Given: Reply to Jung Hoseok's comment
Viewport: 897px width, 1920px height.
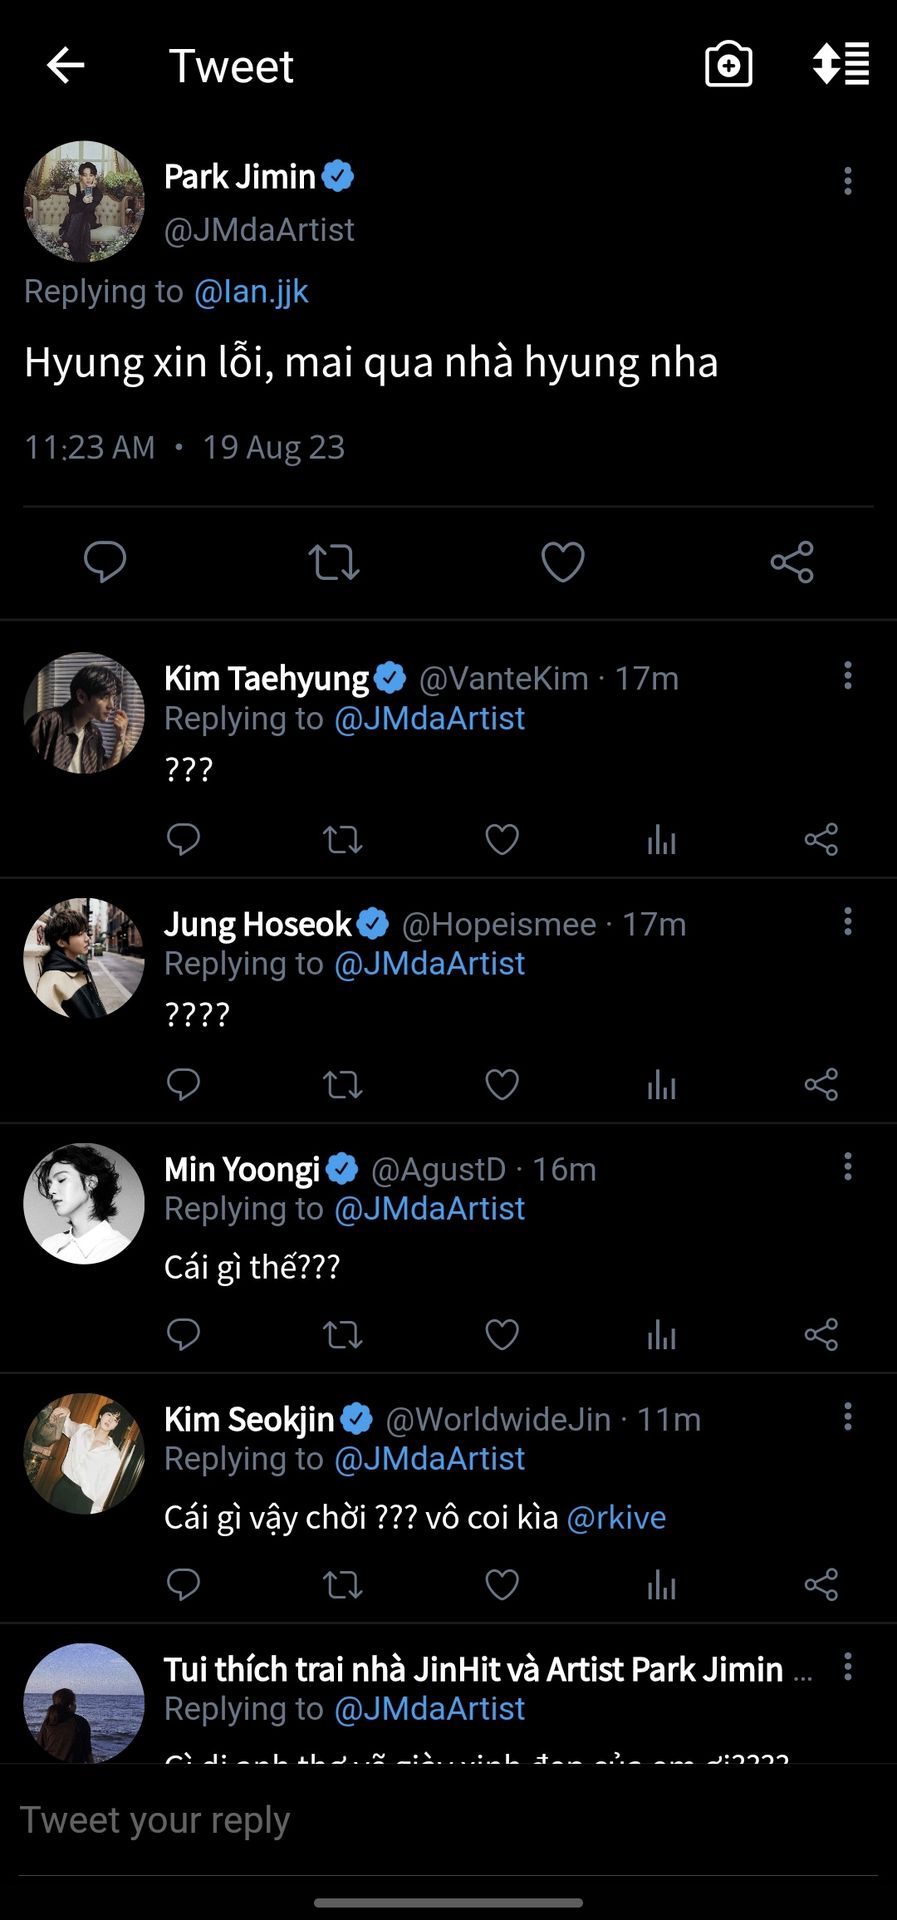Looking at the screenshot, I should (x=183, y=1085).
